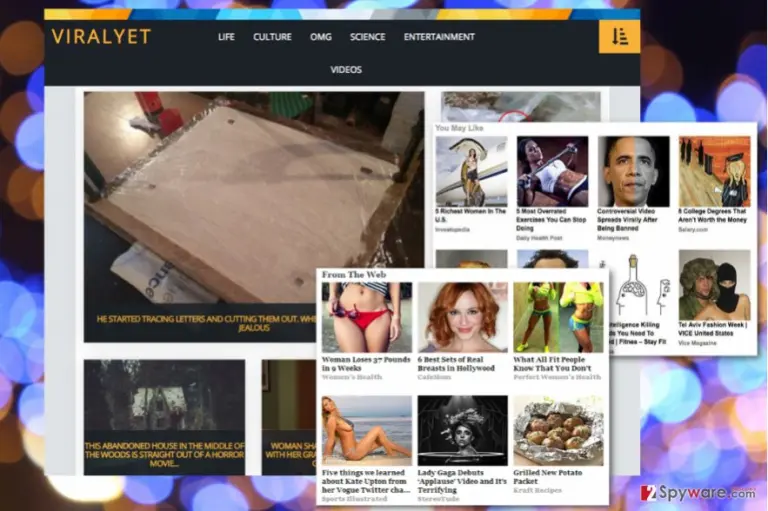Open 'Five things we learned about Kate Upton' link
768x511 pixels.
(x=366, y=481)
